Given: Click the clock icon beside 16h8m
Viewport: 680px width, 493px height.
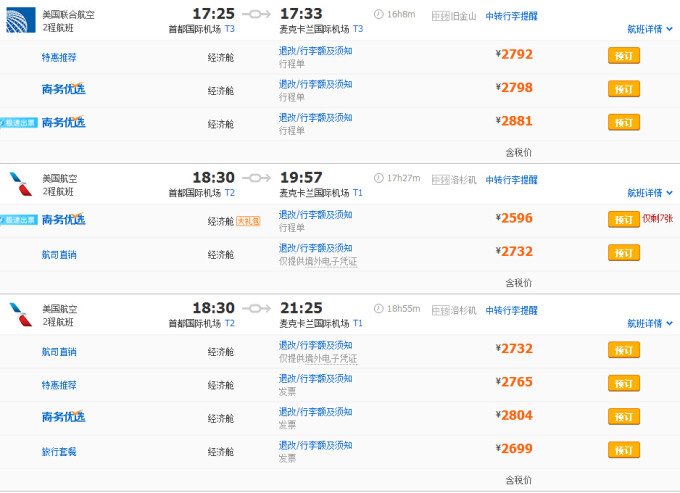Looking at the screenshot, I should [x=378, y=14].
